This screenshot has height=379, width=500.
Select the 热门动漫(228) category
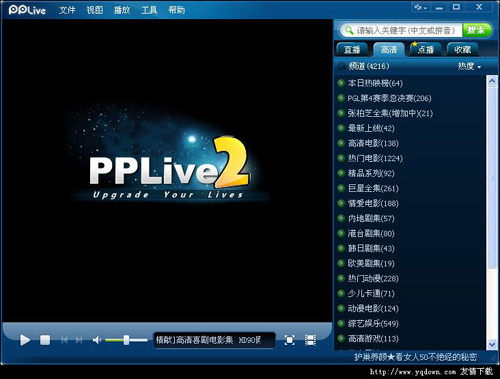point(373,278)
